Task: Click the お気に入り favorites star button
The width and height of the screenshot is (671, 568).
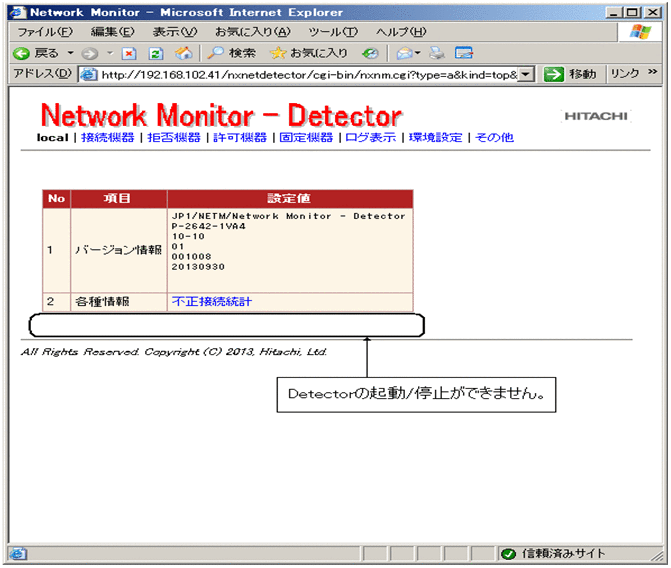Action: [x=309, y=53]
